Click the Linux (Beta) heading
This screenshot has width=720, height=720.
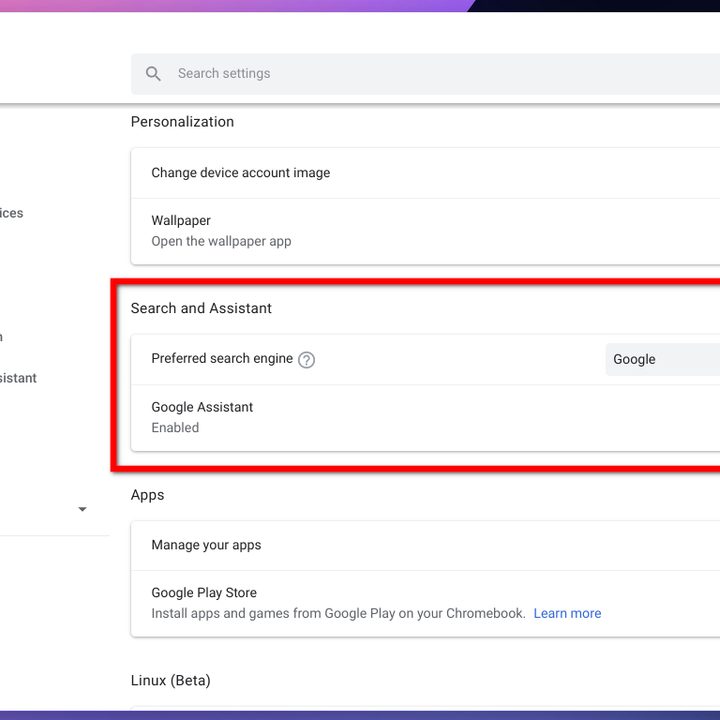click(x=171, y=681)
